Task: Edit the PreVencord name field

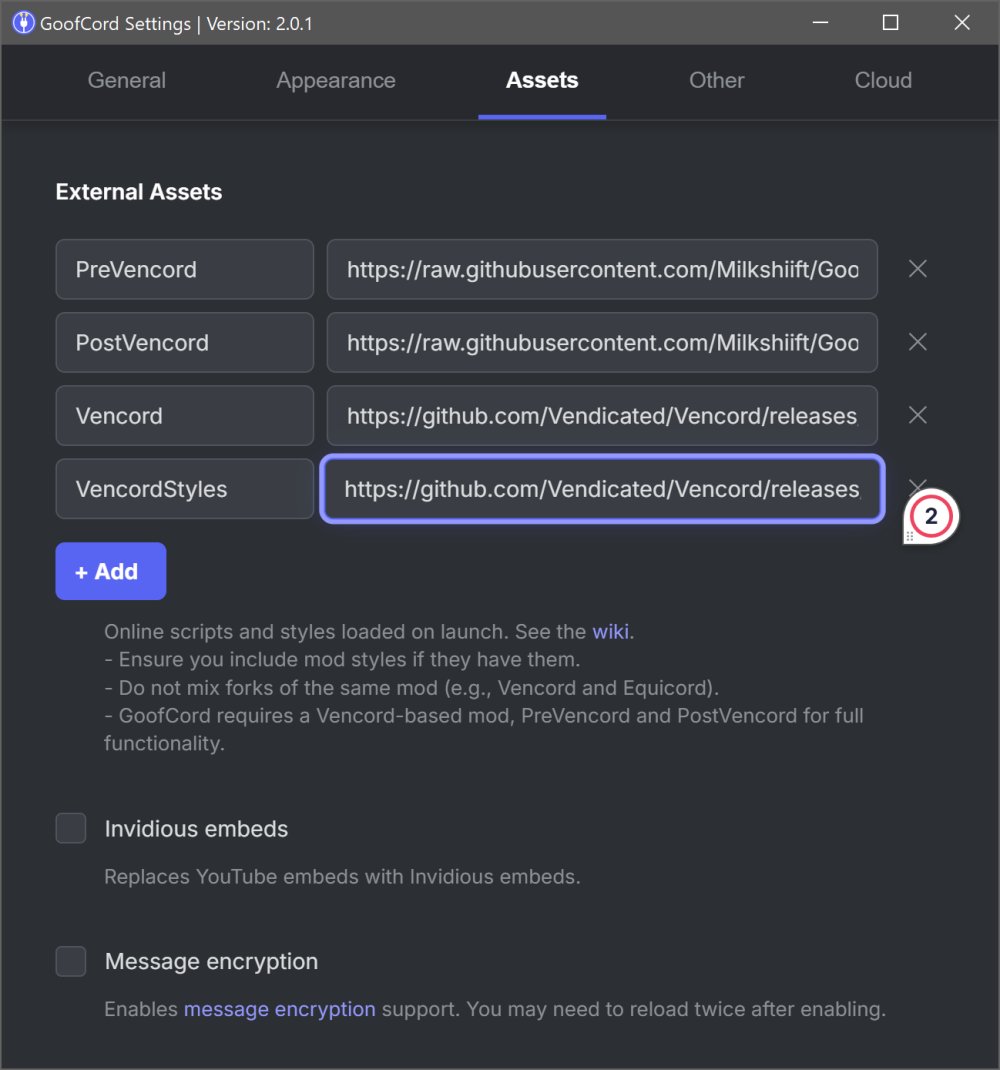Action: [185, 269]
